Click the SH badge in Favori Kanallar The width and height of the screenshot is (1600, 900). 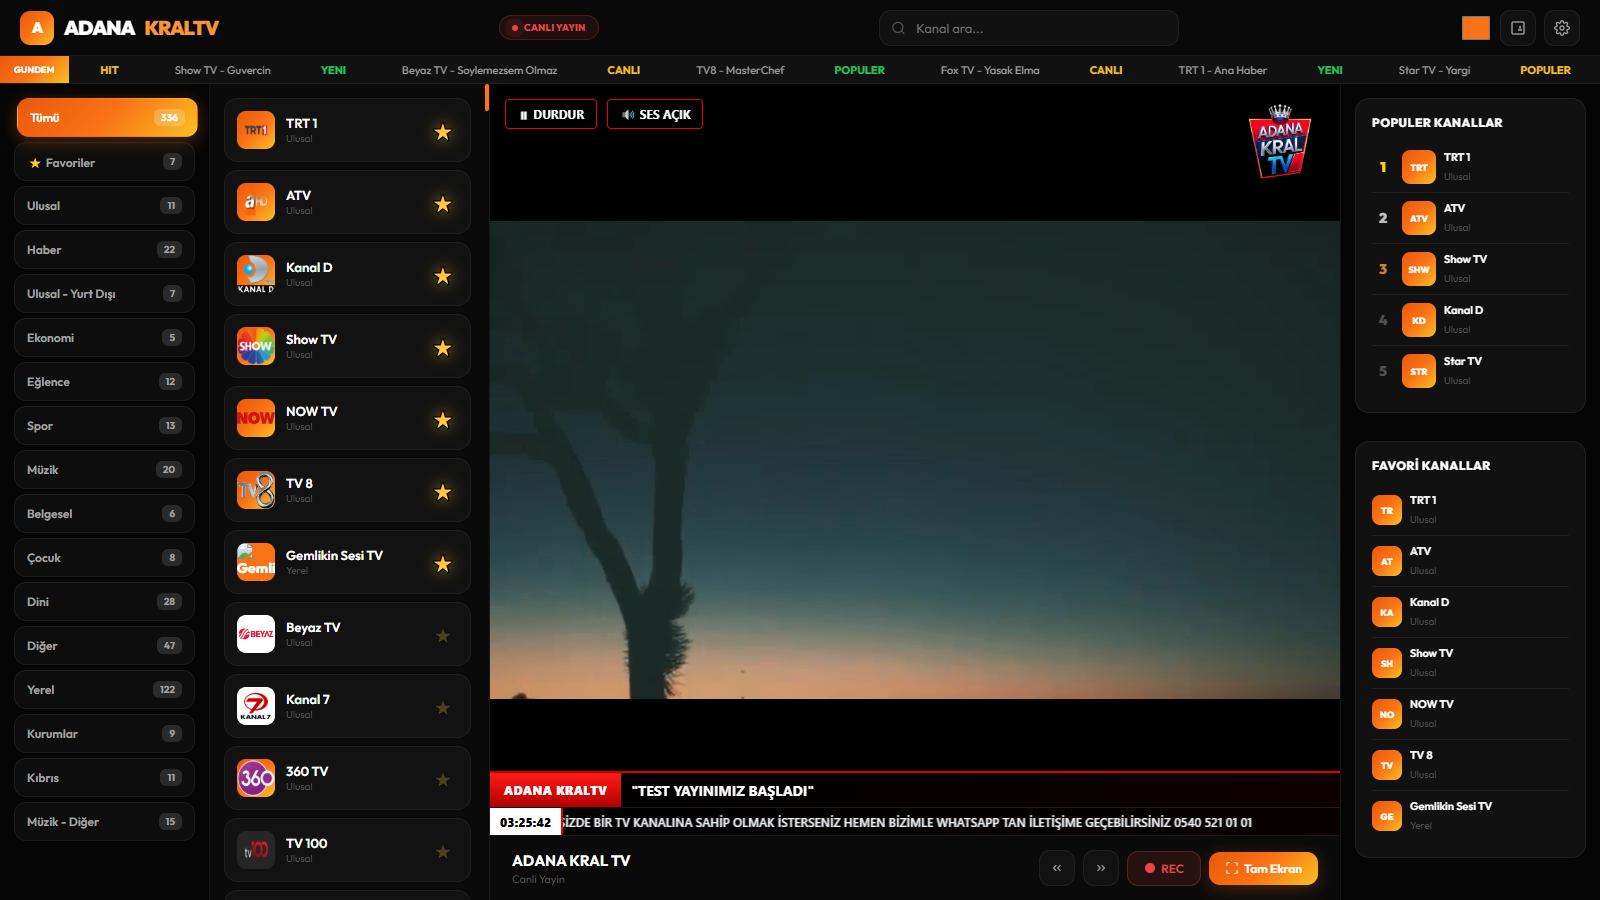point(1387,663)
